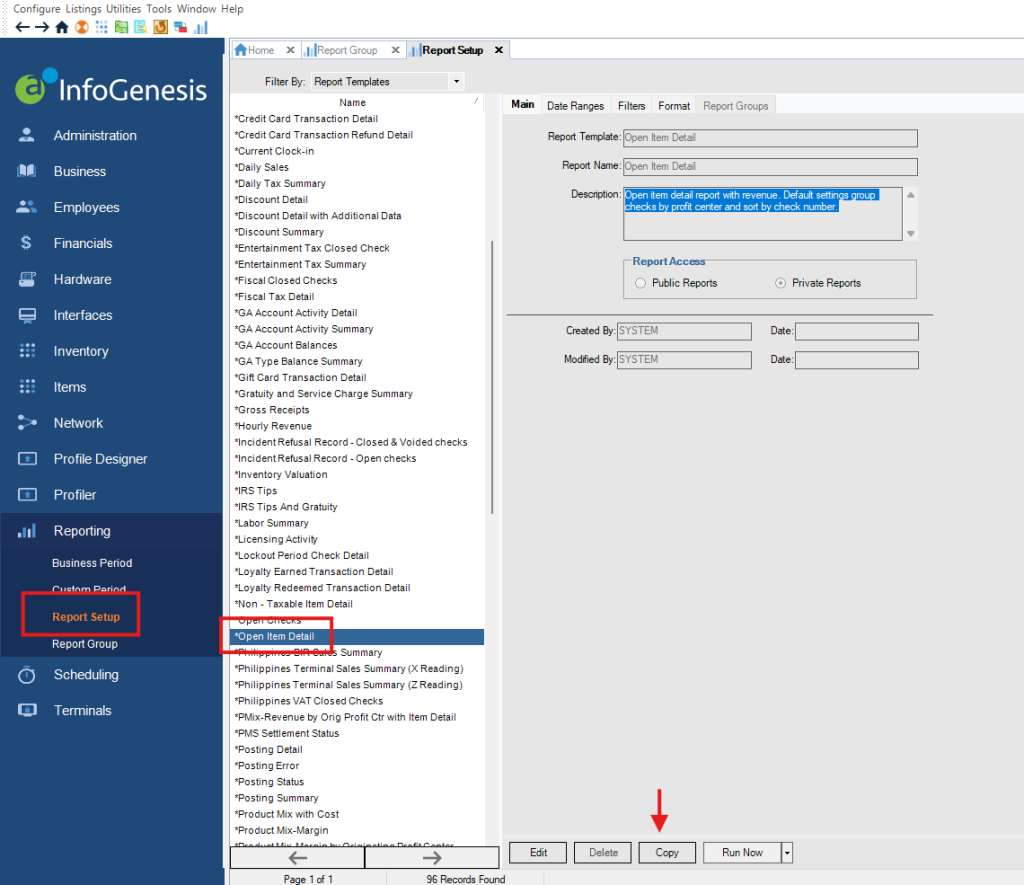Open Business via its book icon
This screenshot has width=1024, height=885.
[x=27, y=171]
